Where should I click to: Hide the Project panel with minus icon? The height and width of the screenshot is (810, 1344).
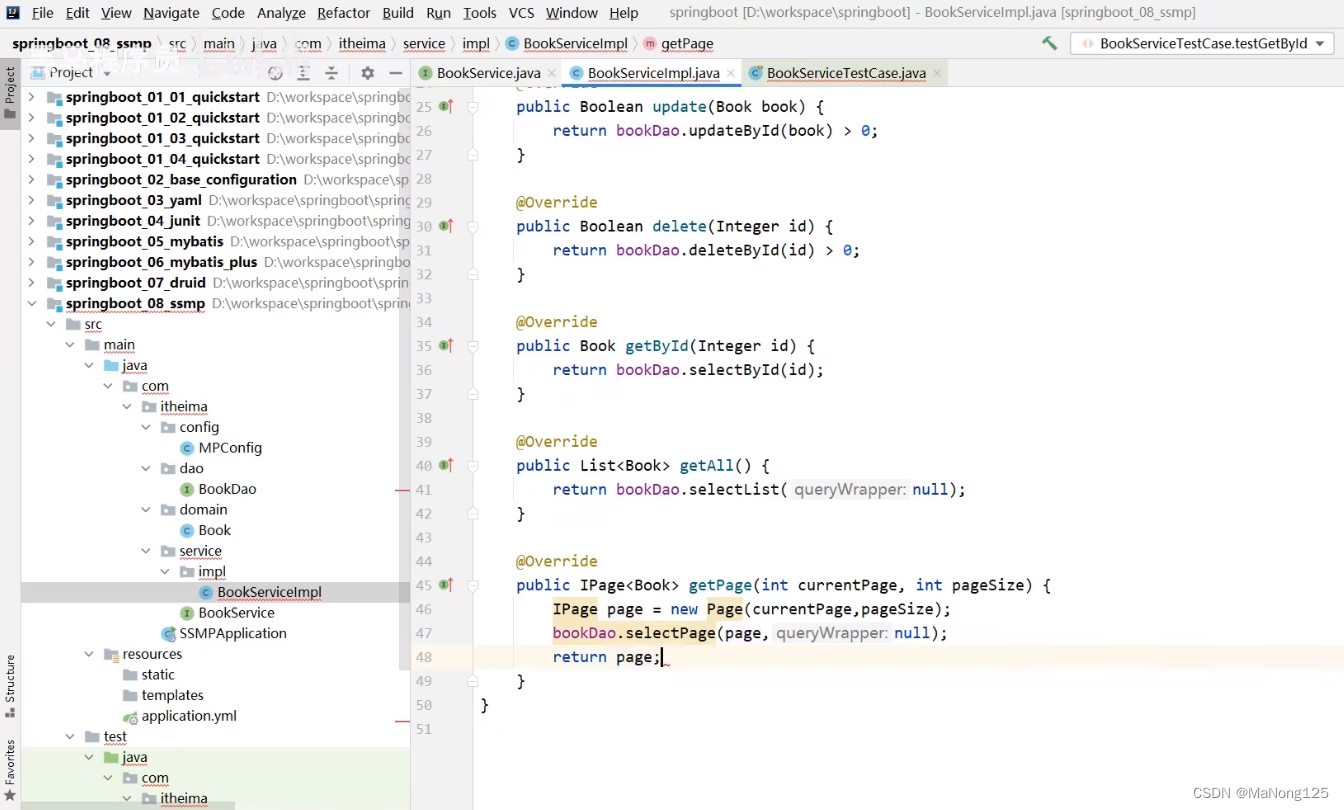coord(396,73)
